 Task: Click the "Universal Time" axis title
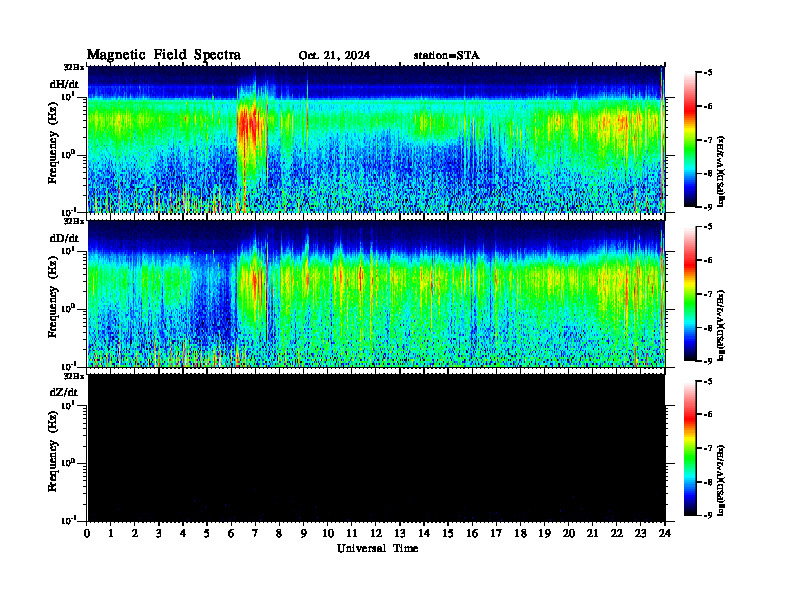pos(377,548)
